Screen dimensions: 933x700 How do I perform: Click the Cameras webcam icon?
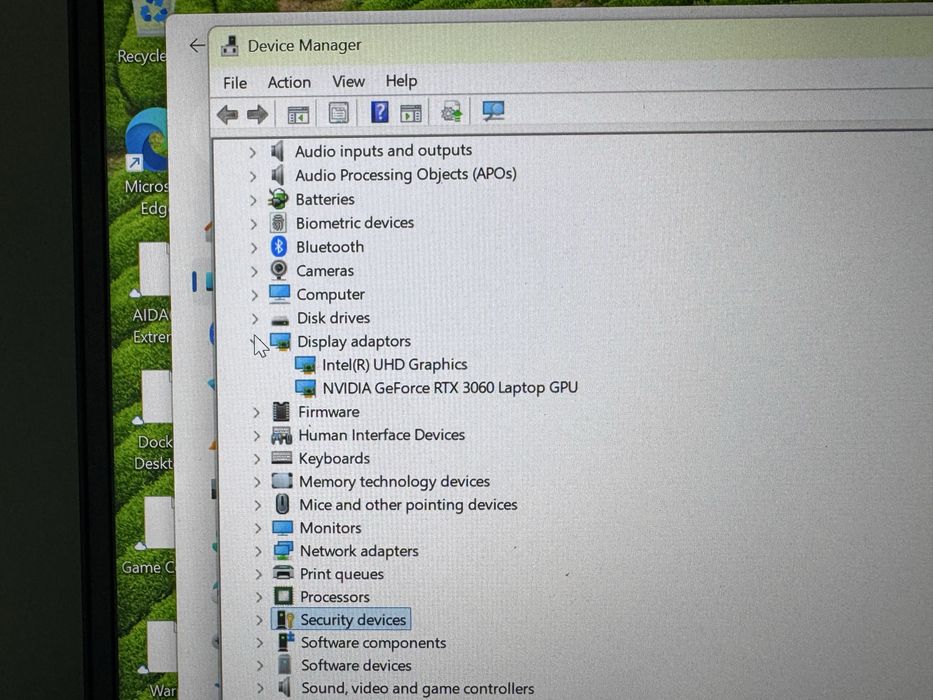click(x=278, y=270)
